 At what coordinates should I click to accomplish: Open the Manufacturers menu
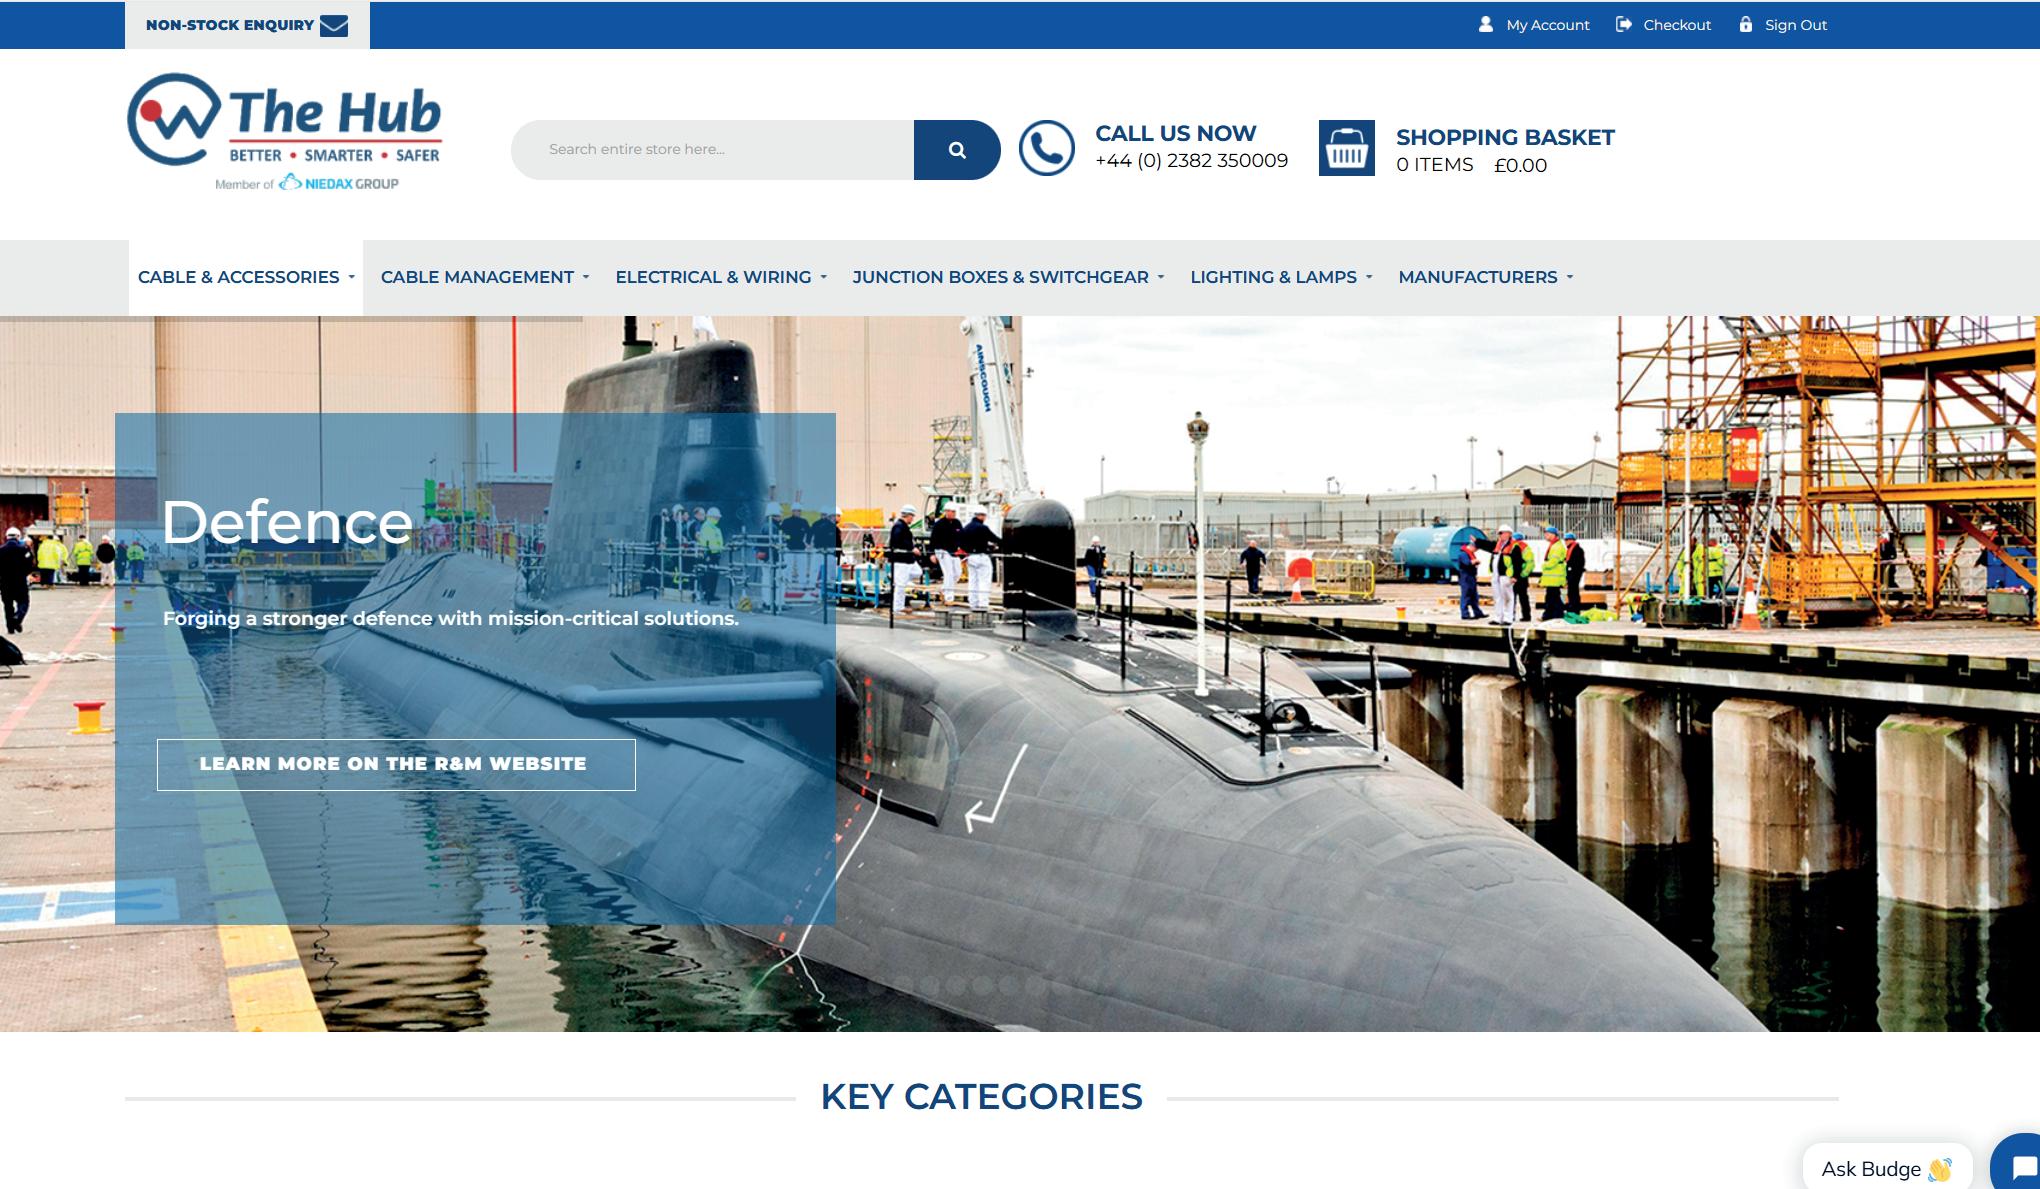pos(1485,277)
